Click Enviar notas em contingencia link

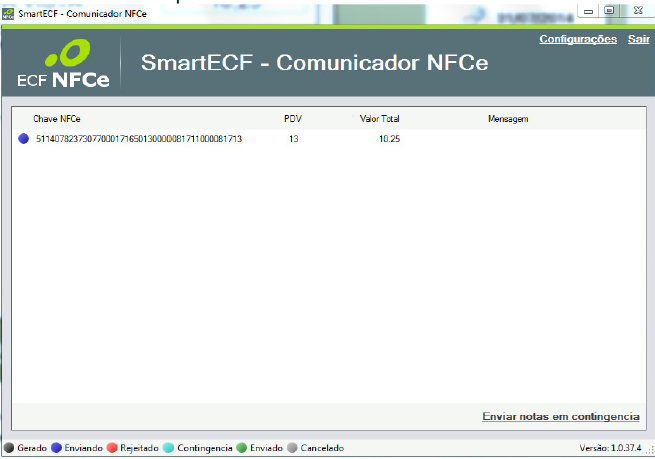(x=561, y=416)
